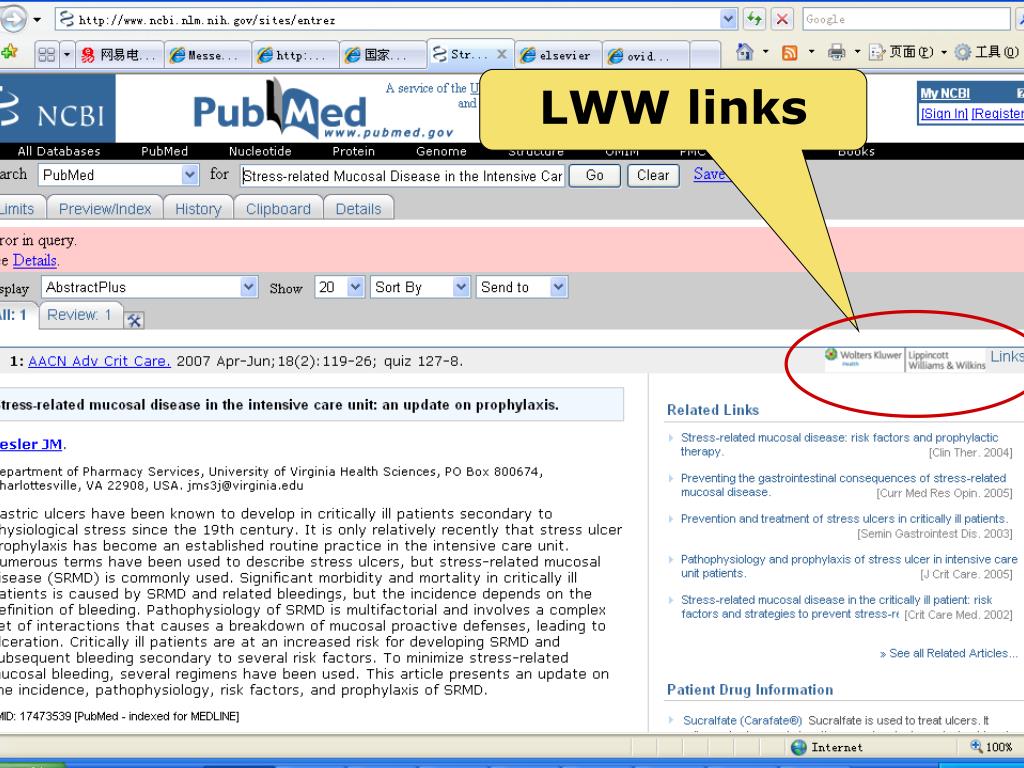Switch to the Messe... browser tab
This screenshot has width=1024, height=768.
click(208, 56)
